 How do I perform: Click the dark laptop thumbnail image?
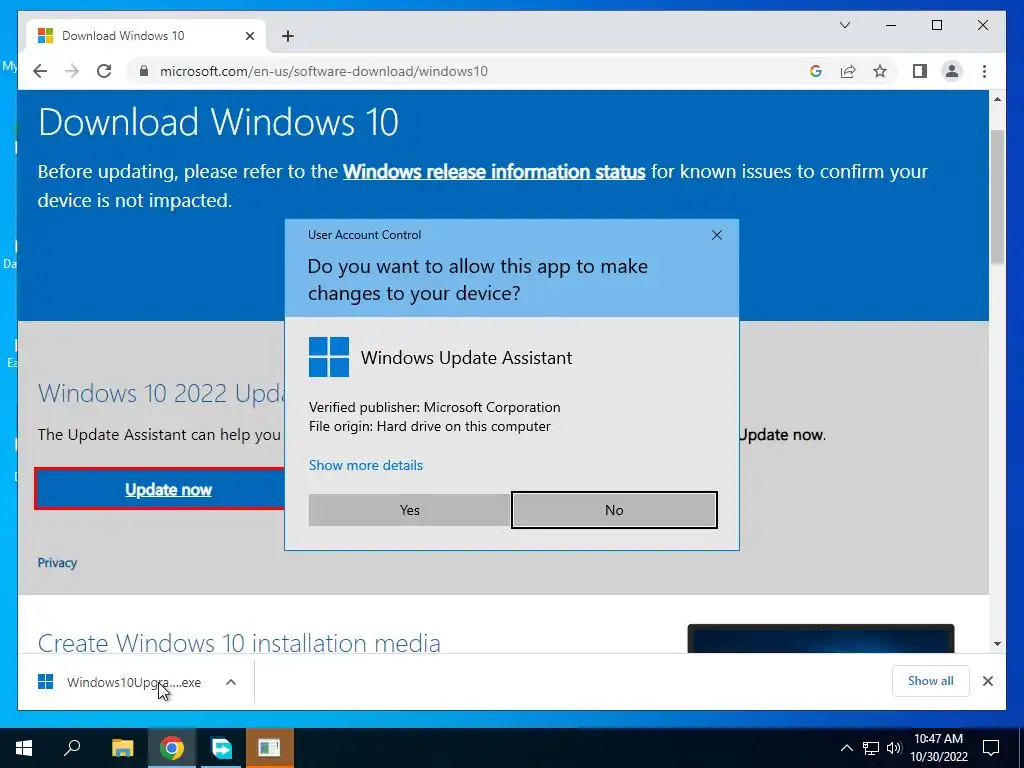coord(821,639)
